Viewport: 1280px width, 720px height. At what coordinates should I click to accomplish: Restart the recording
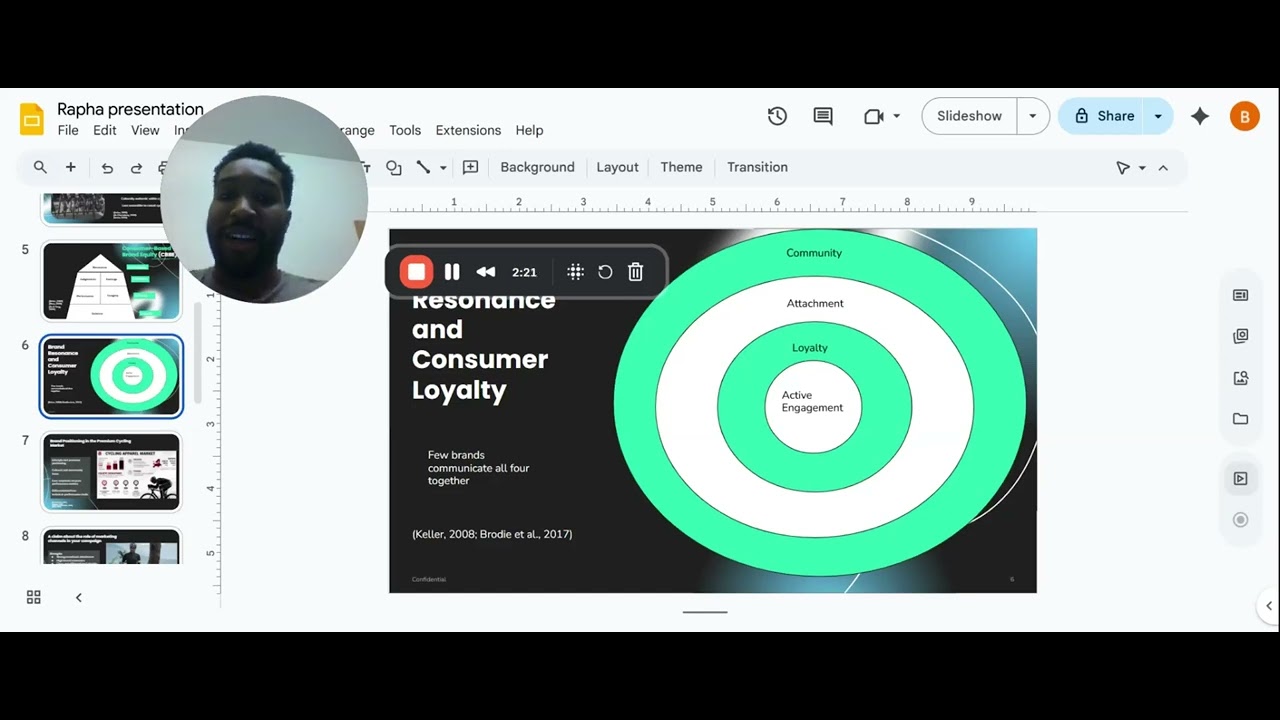click(605, 272)
